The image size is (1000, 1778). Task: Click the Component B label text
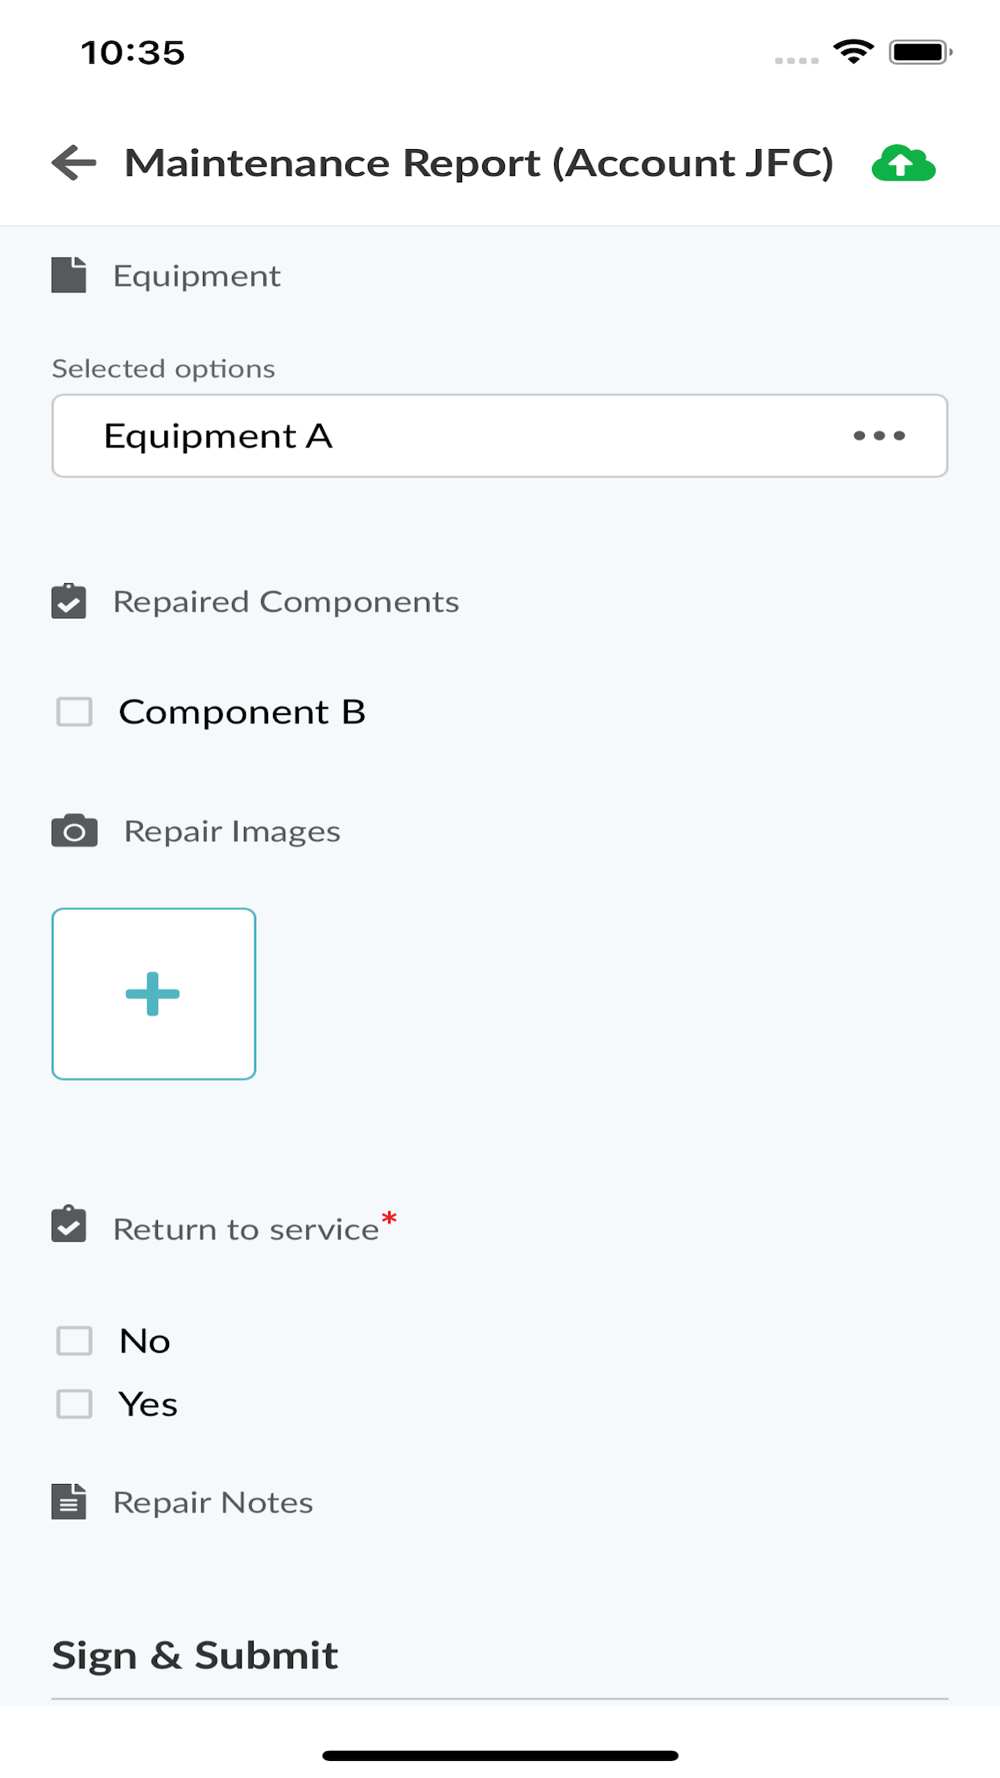click(242, 712)
